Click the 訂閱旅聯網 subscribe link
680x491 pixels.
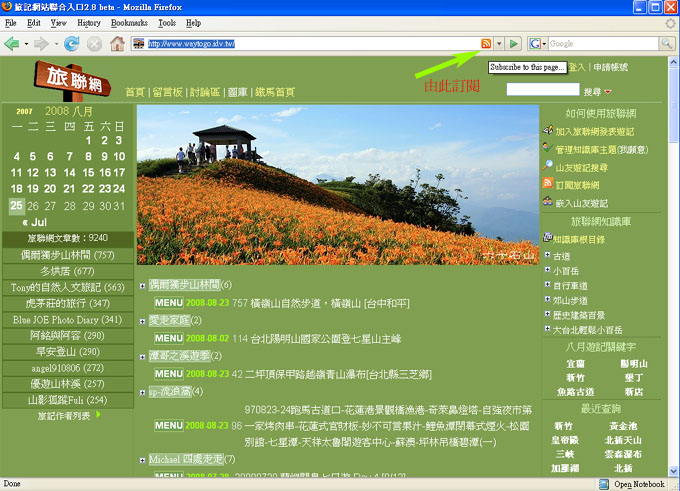[582, 184]
